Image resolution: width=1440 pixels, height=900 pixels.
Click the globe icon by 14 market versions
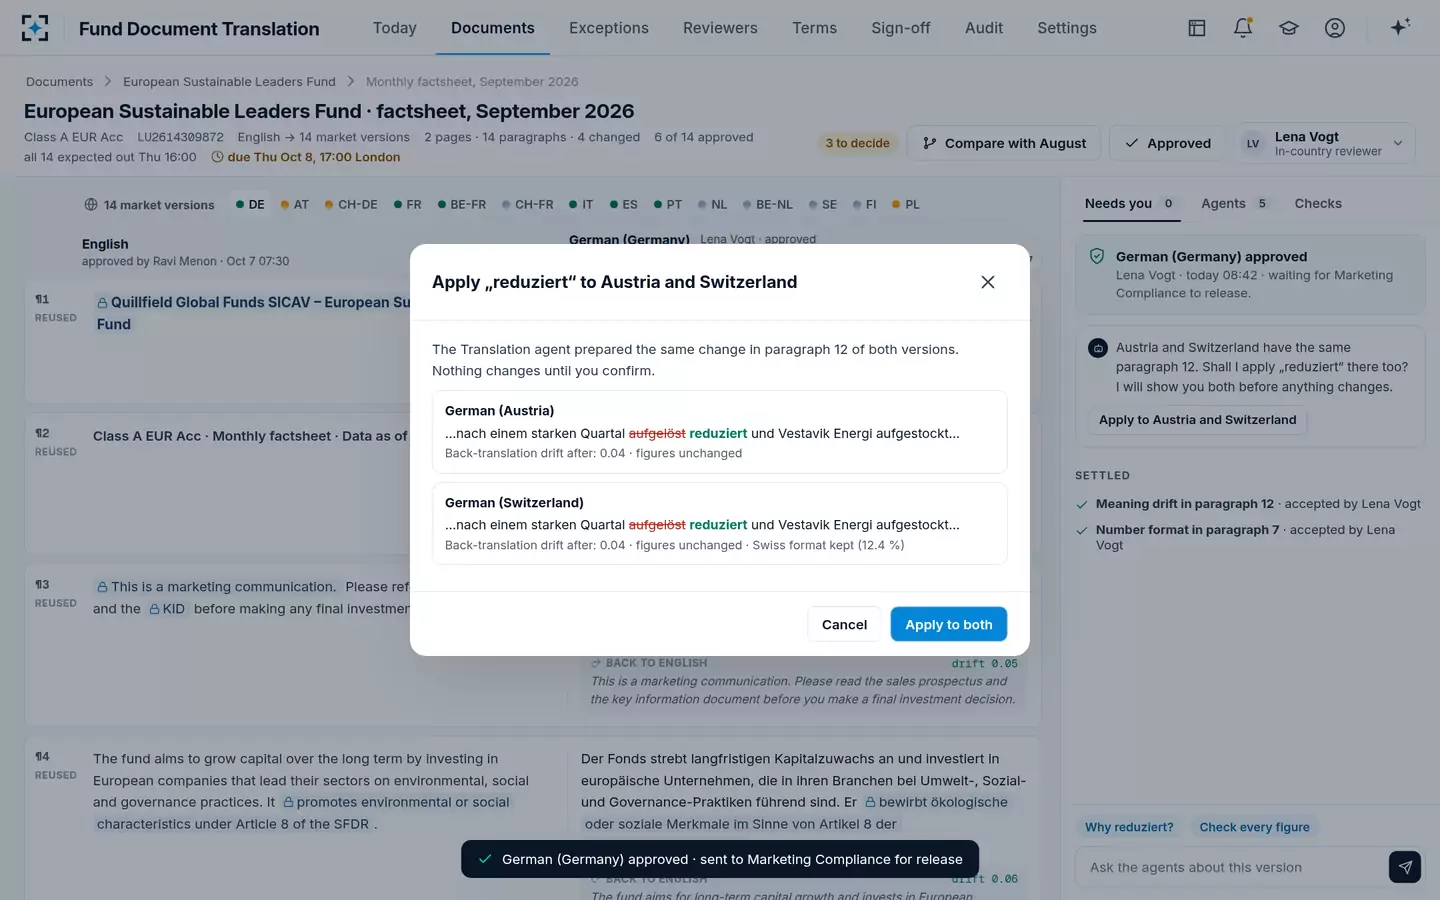tap(91, 205)
